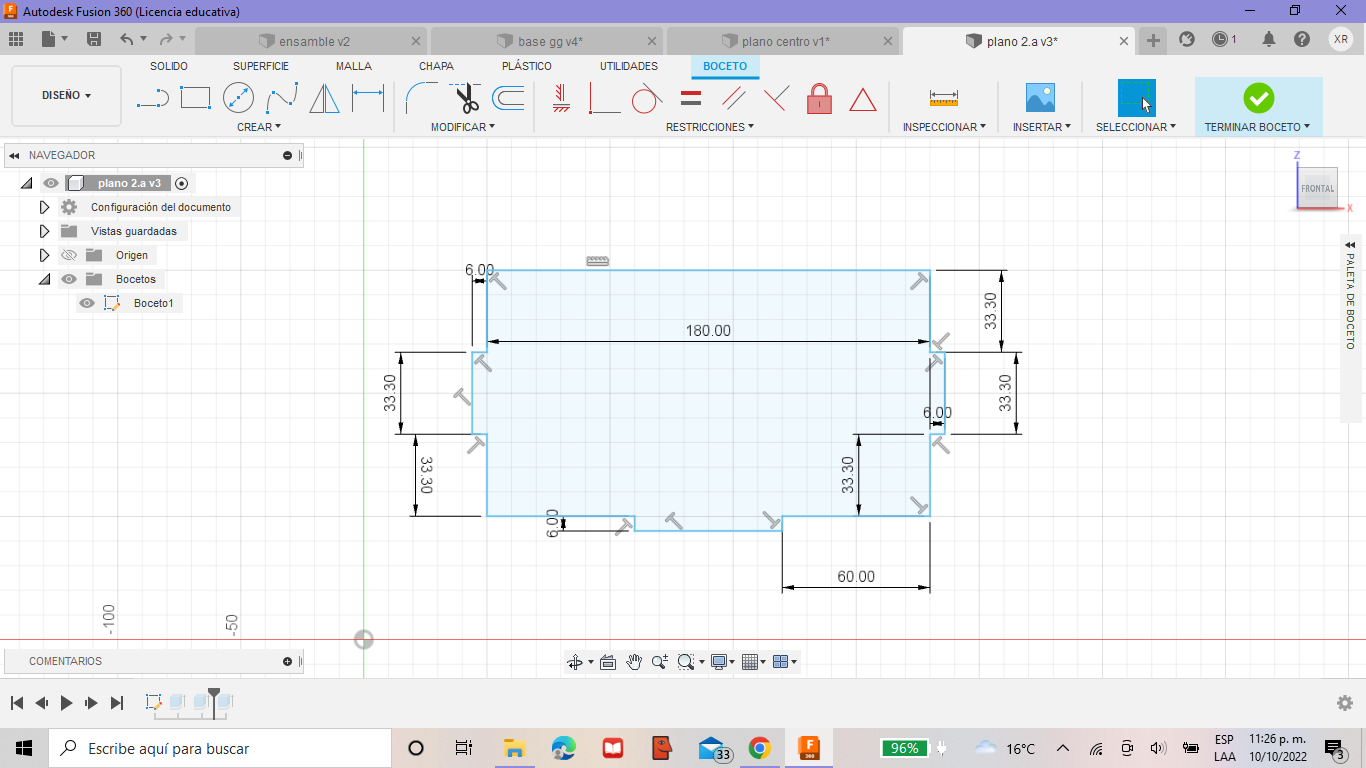
Task: Hide the Boceto1 sketch
Action: coord(87,303)
